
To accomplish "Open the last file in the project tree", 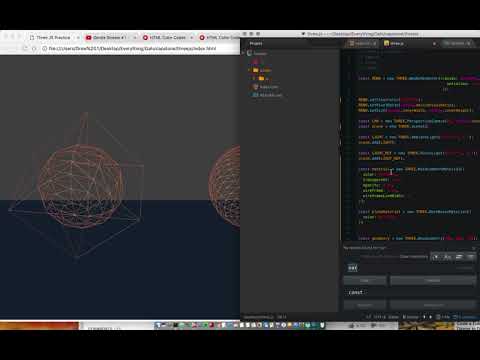I will pyautogui.click(x=267, y=95).
